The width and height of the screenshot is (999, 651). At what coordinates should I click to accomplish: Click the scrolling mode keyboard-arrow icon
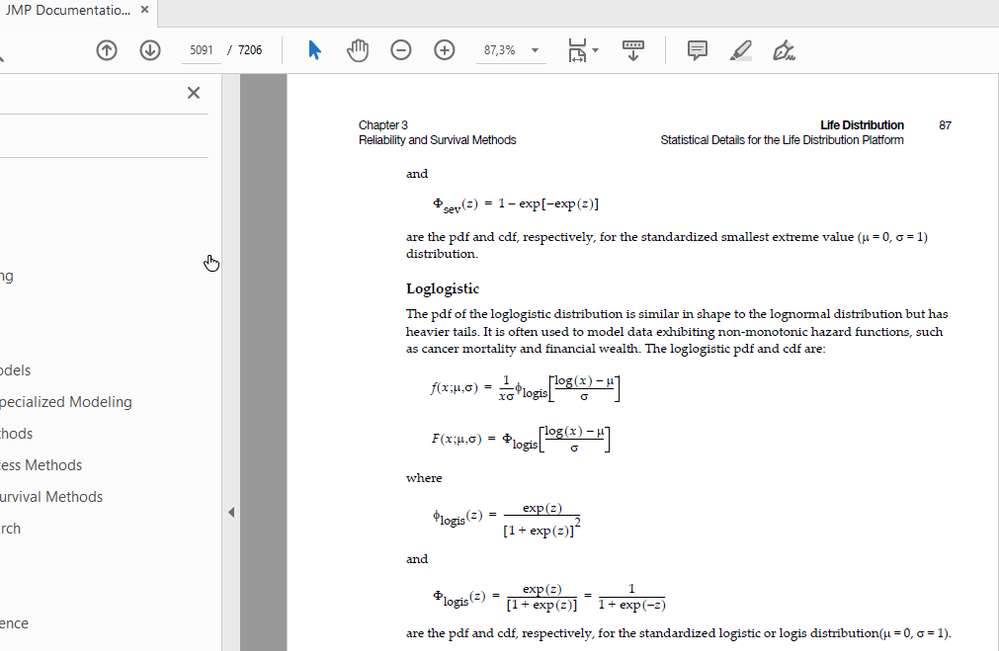[633, 50]
